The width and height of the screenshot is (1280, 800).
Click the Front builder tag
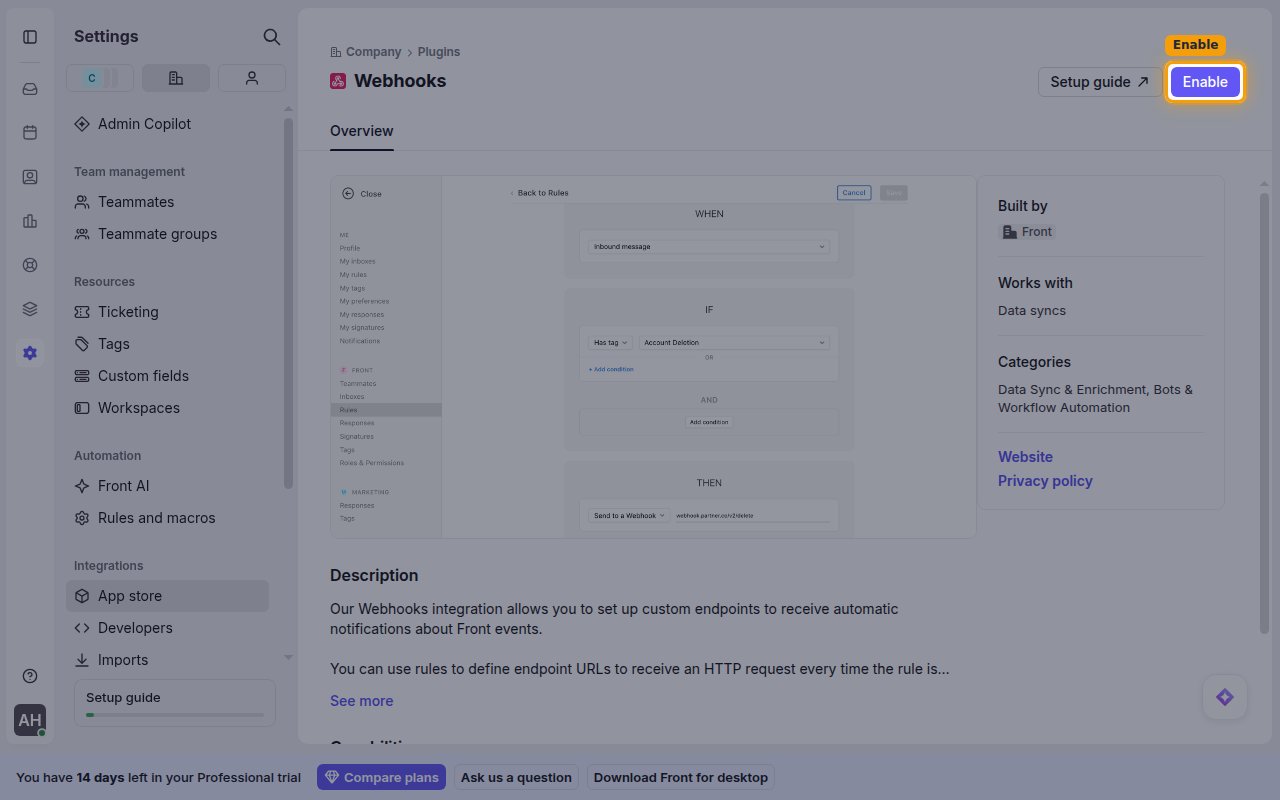click(1027, 232)
